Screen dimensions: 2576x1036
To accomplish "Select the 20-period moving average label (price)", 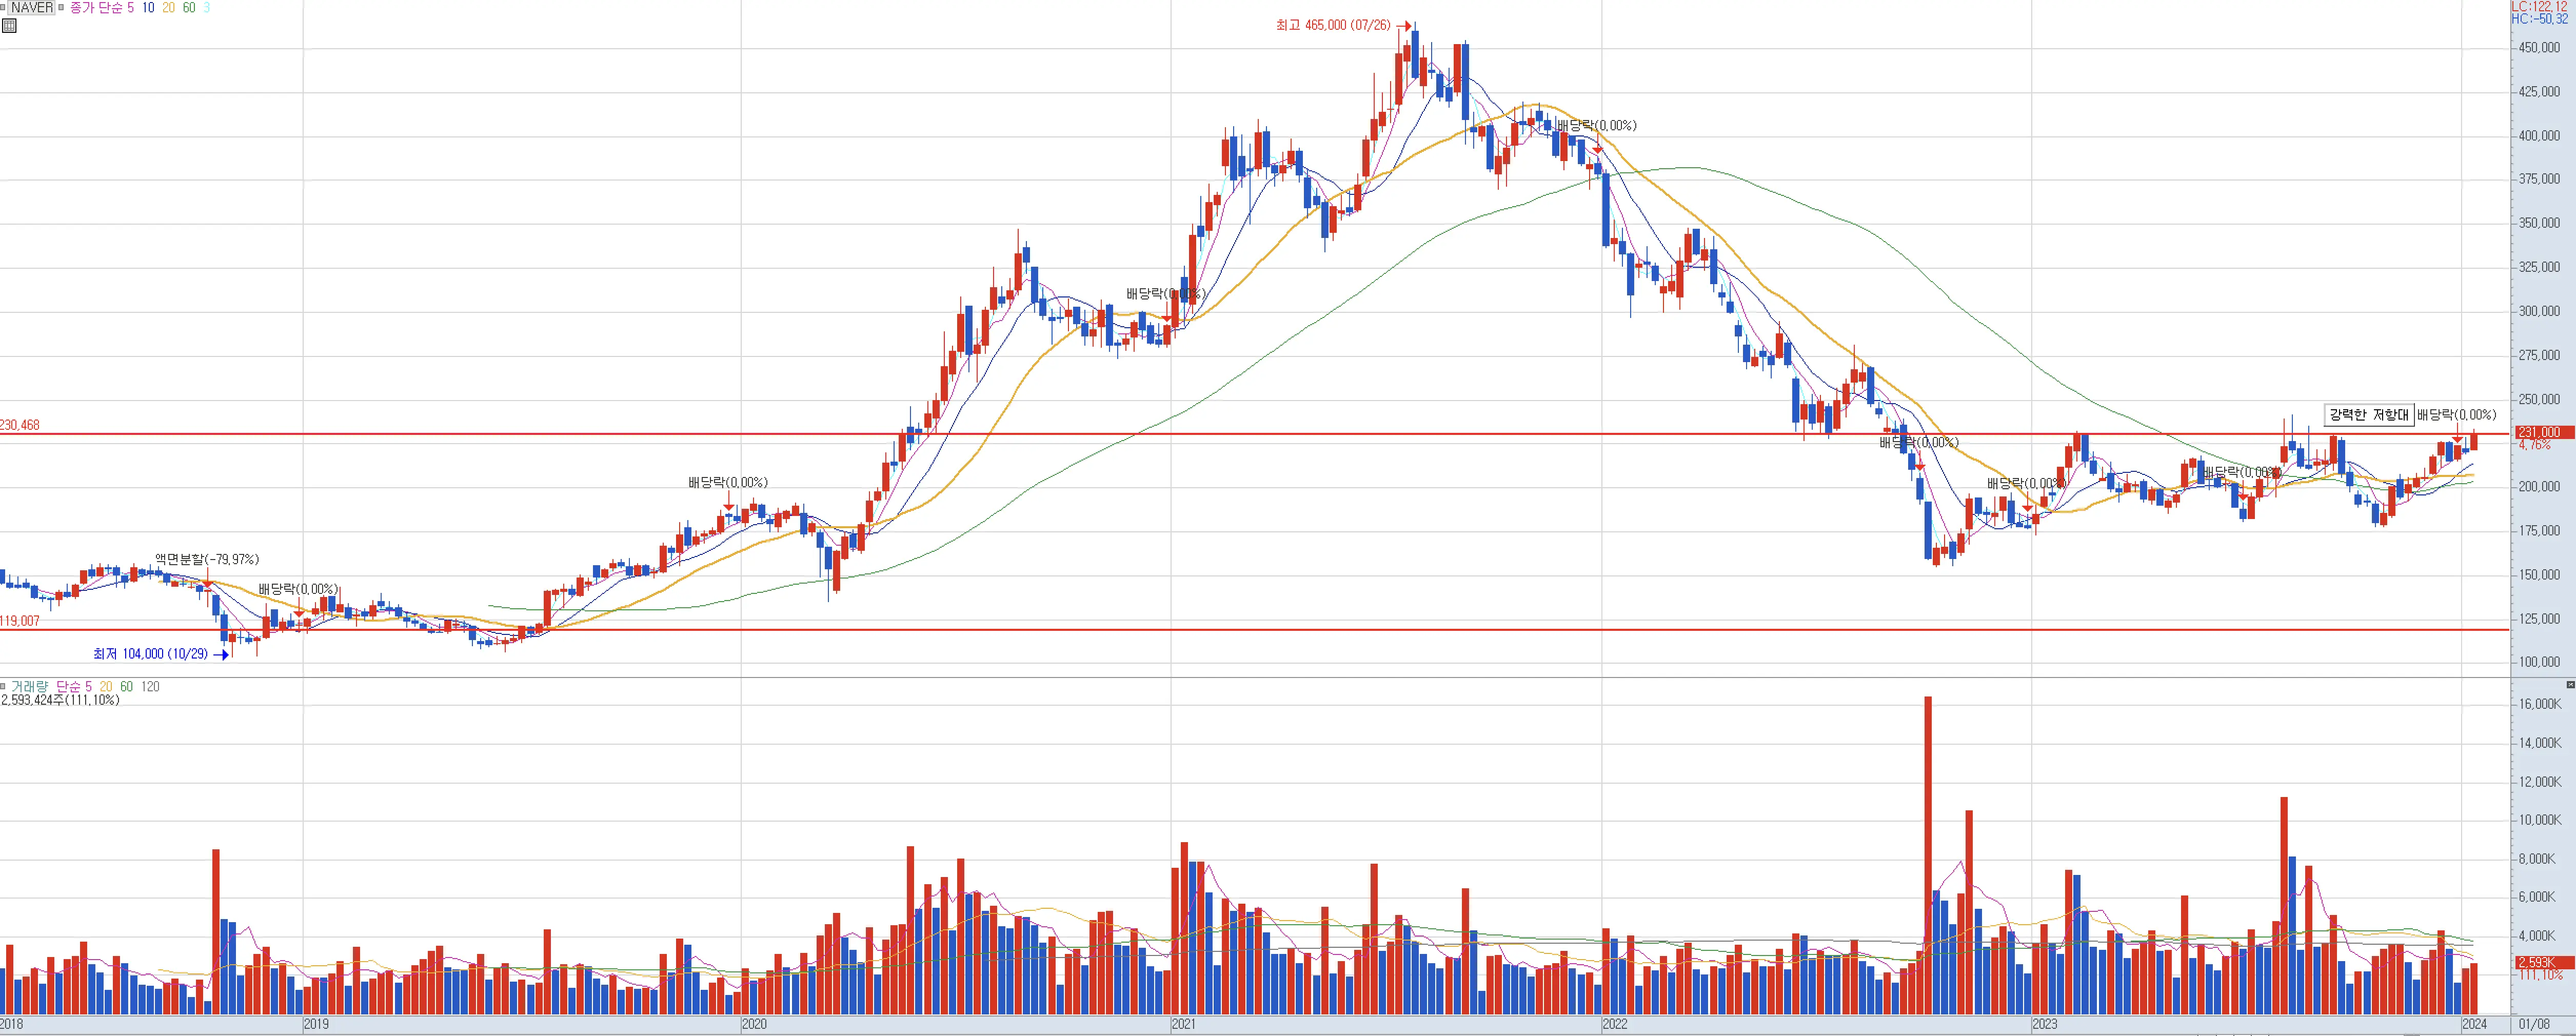I will click(x=168, y=8).
